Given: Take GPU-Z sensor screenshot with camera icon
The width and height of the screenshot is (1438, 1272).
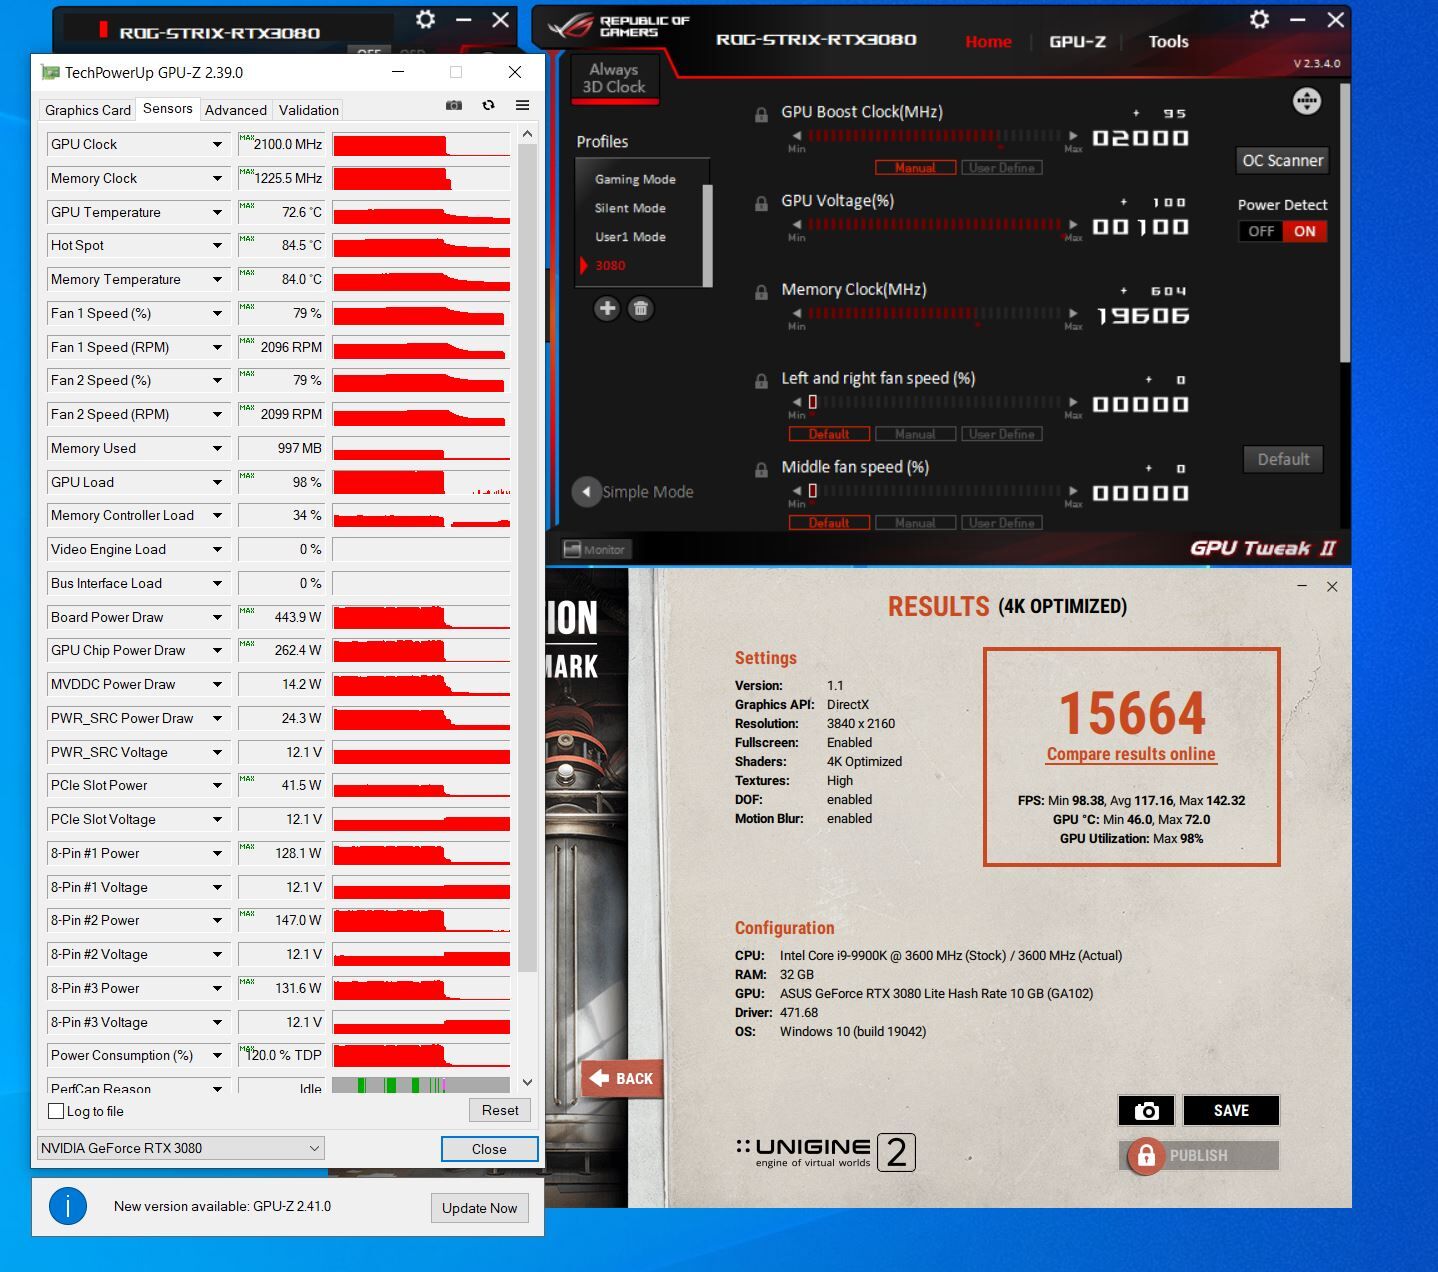Looking at the screenshot, I should (x=454, y=105).
